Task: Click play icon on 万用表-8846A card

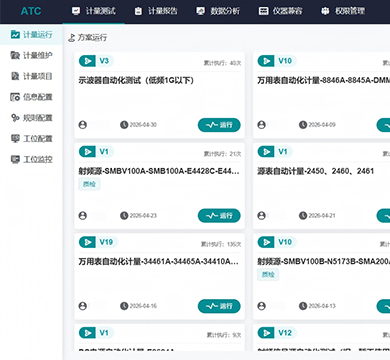Action: (266, 61)
